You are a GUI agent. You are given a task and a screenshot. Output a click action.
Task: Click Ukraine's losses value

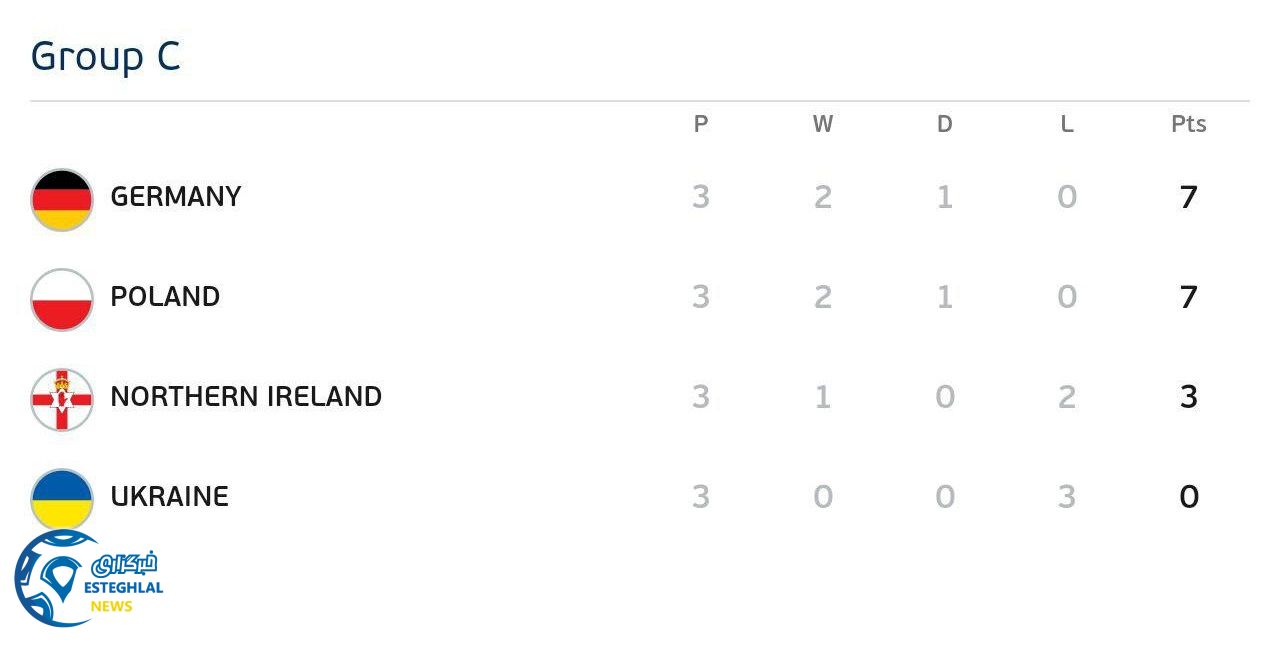click(1067, 497)
